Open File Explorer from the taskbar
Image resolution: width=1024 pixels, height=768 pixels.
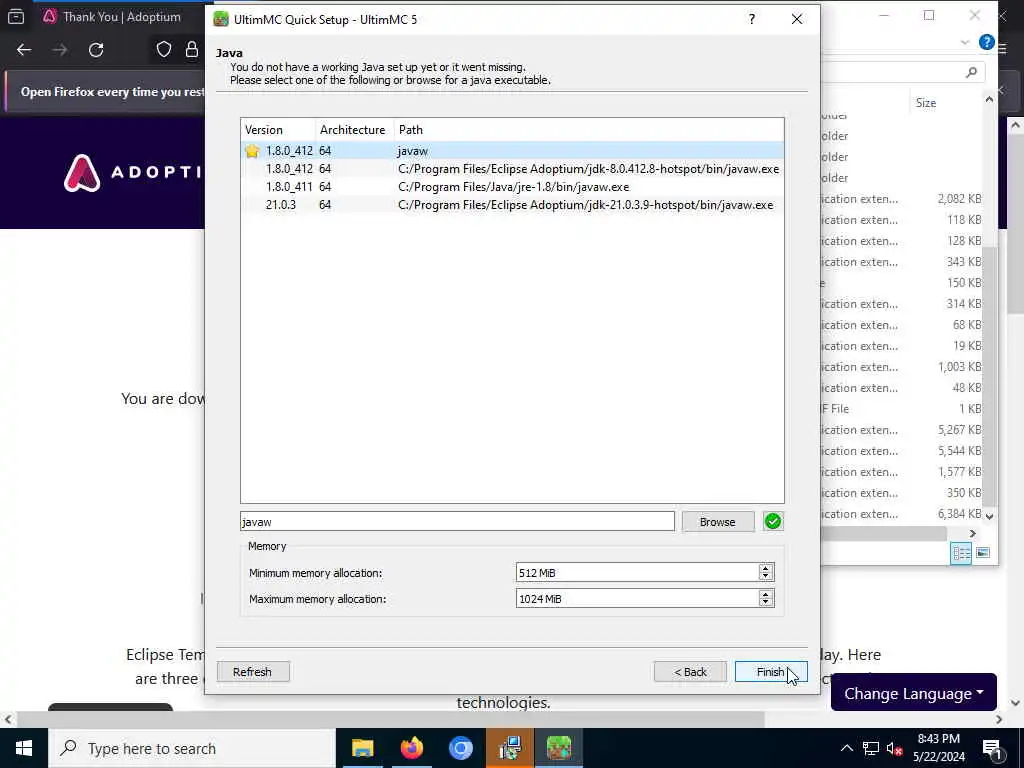tap(362, 748)
